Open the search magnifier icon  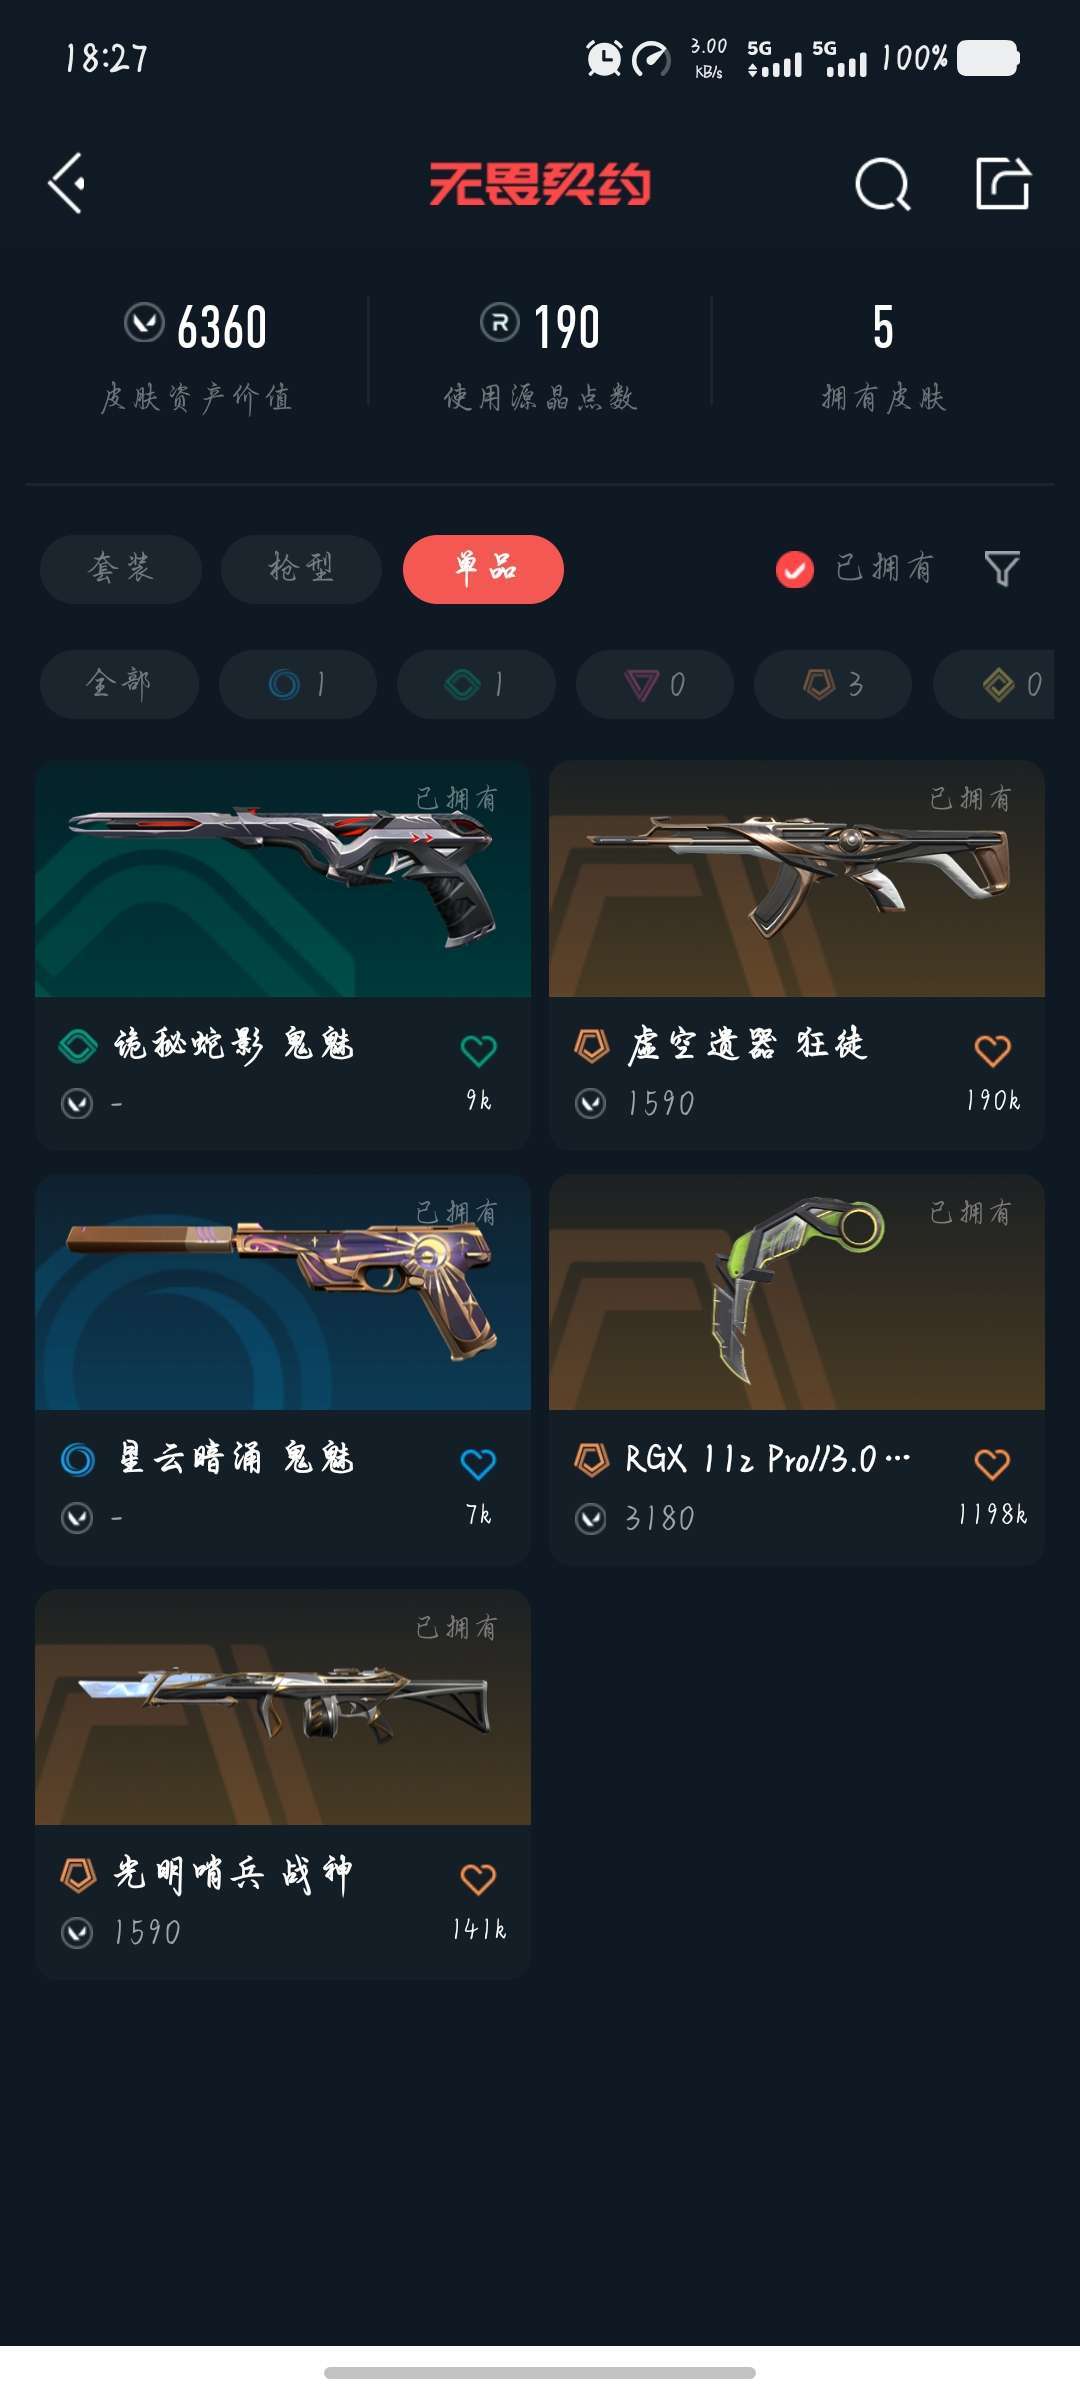coord(883,184)
